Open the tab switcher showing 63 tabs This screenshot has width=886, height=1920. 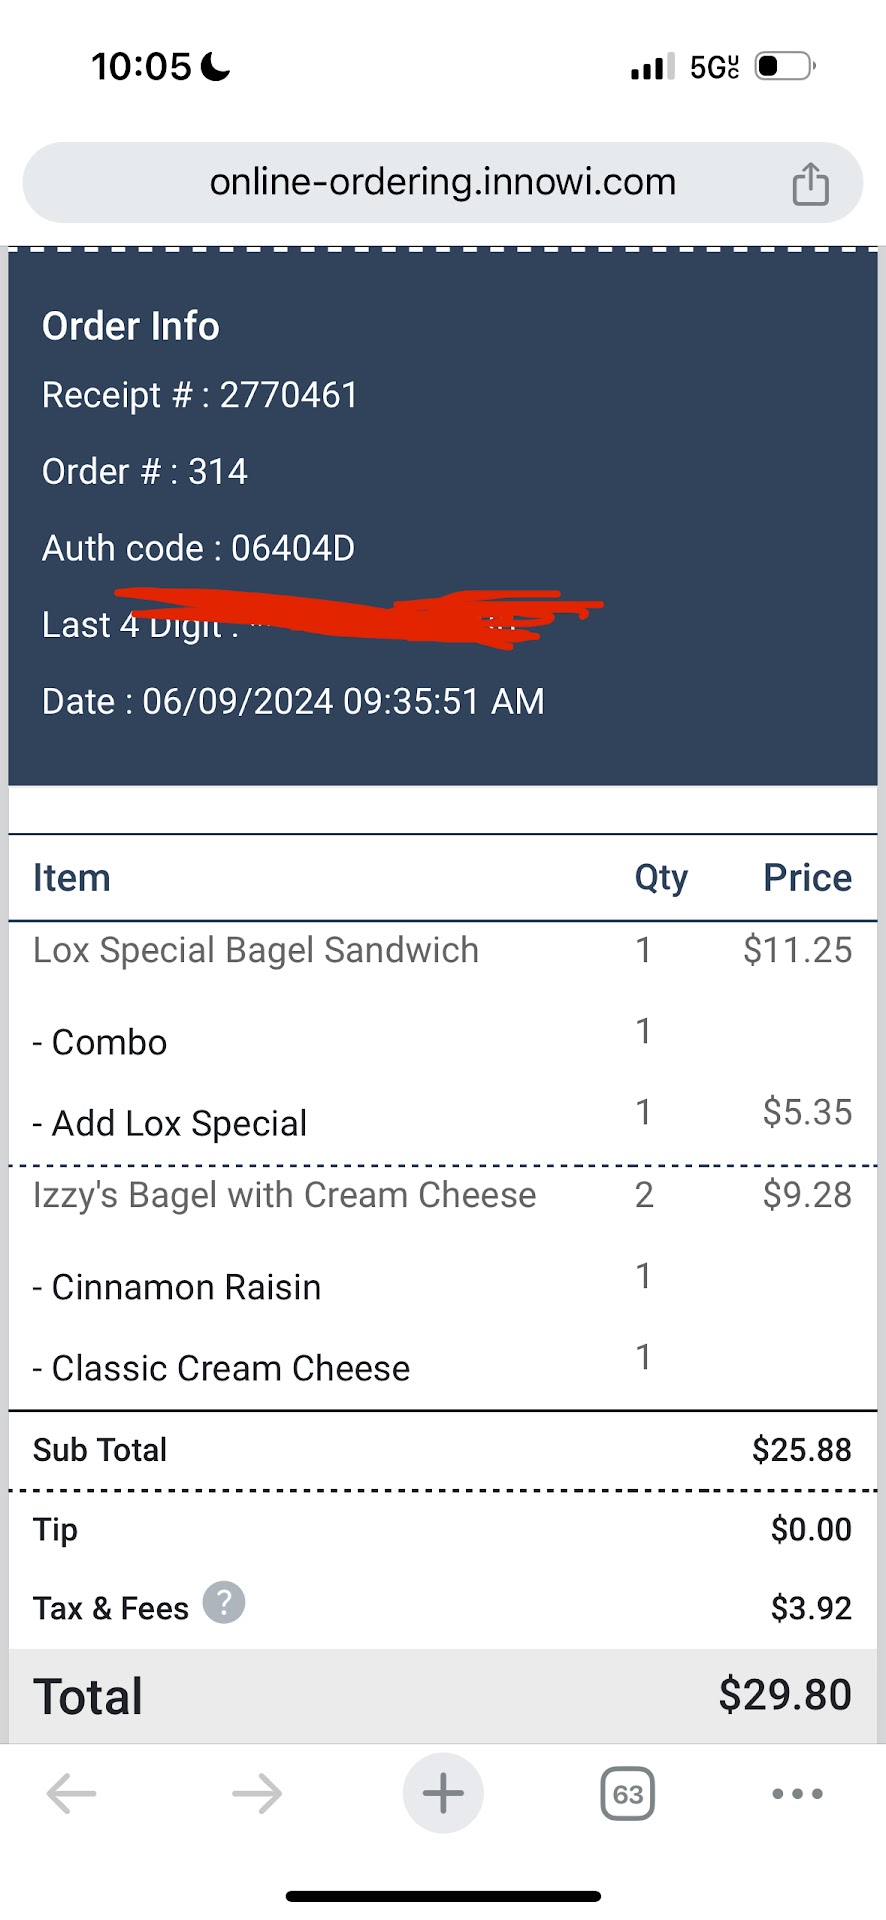[x=628, y=1794]
